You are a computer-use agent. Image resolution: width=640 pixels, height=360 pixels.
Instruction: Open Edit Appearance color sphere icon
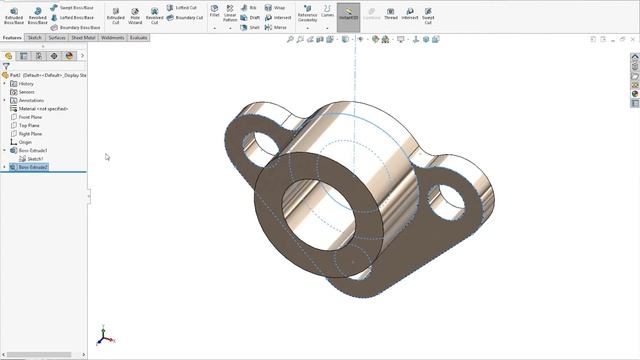(375, 39)
